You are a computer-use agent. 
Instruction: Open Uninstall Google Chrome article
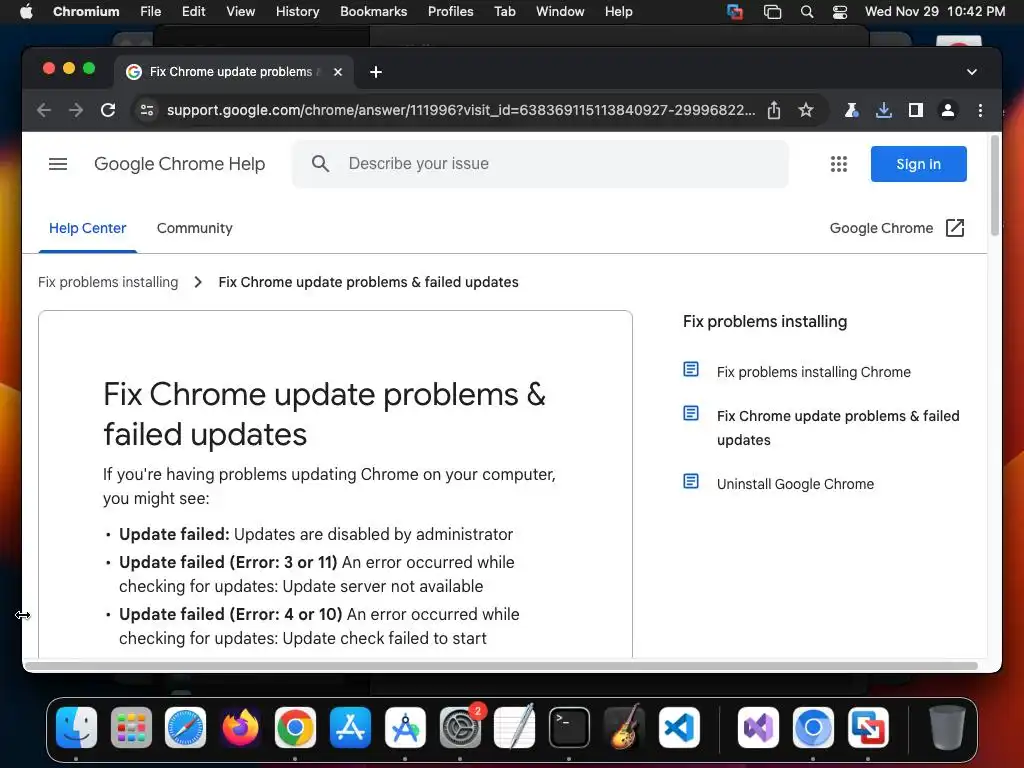tap(795, 484)
